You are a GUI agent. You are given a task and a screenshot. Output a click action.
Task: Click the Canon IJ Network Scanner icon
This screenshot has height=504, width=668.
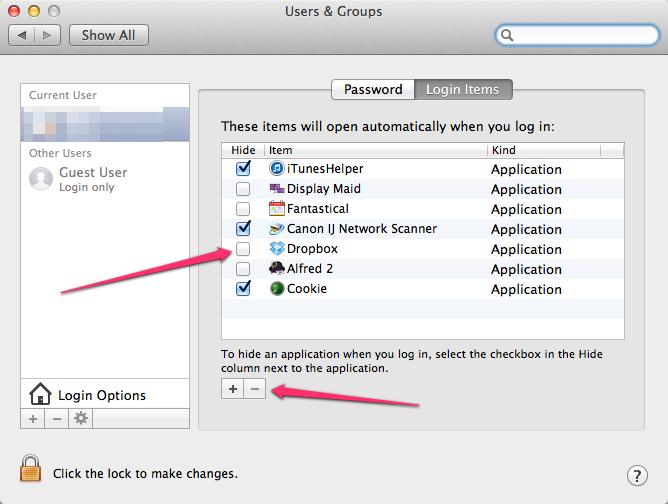[276, 228]
